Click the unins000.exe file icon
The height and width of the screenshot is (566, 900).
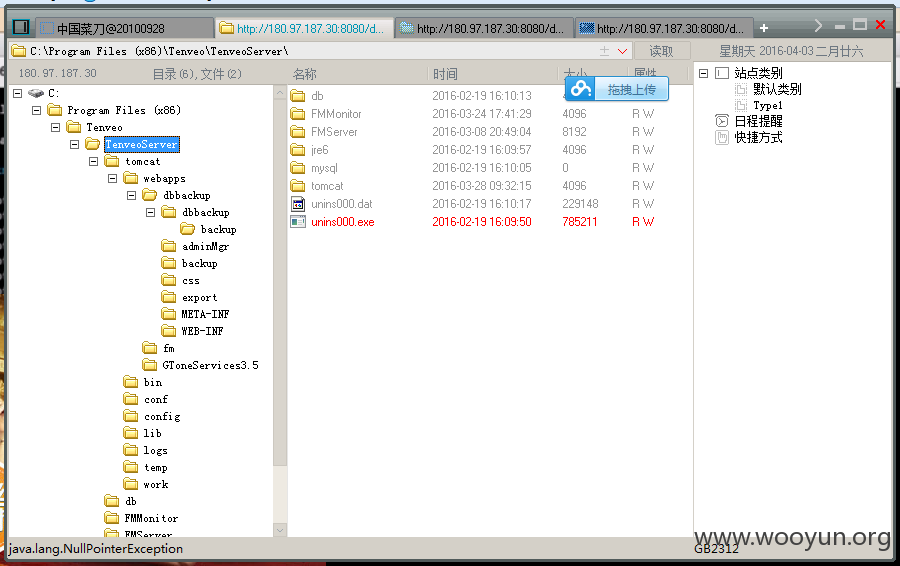298,222
